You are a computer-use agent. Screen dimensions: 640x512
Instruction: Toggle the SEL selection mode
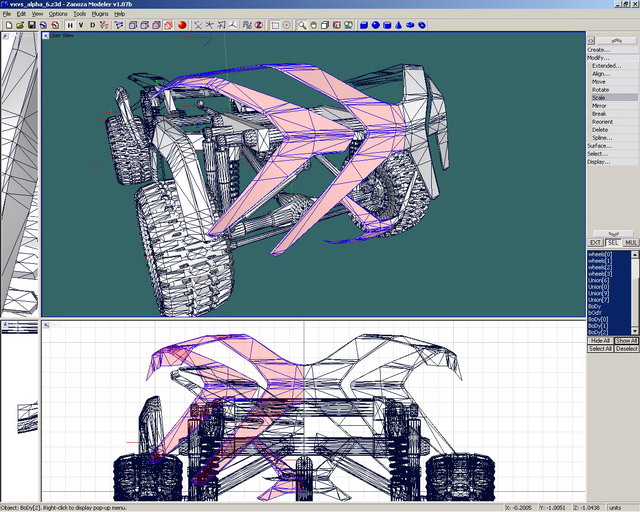pyautogui.click(x=612, y=243)
